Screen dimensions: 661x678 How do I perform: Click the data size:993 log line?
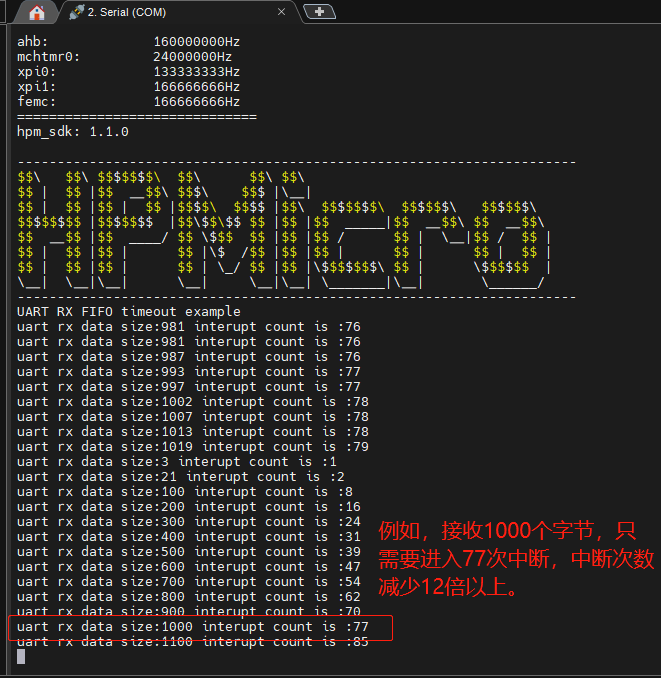(188, 371)
